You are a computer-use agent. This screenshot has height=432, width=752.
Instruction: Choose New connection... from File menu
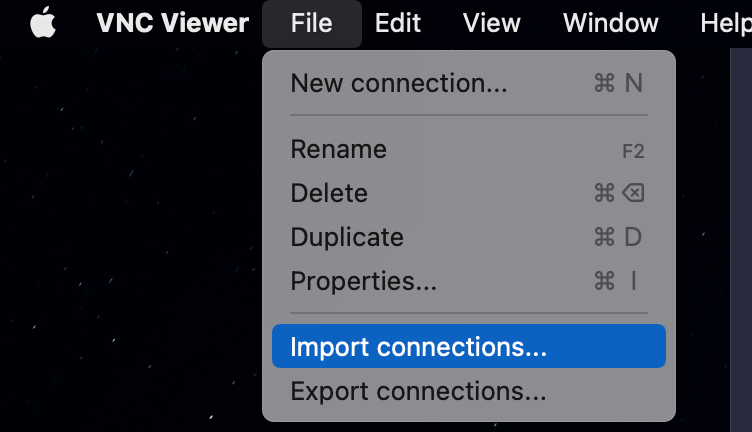coord(398,83)
